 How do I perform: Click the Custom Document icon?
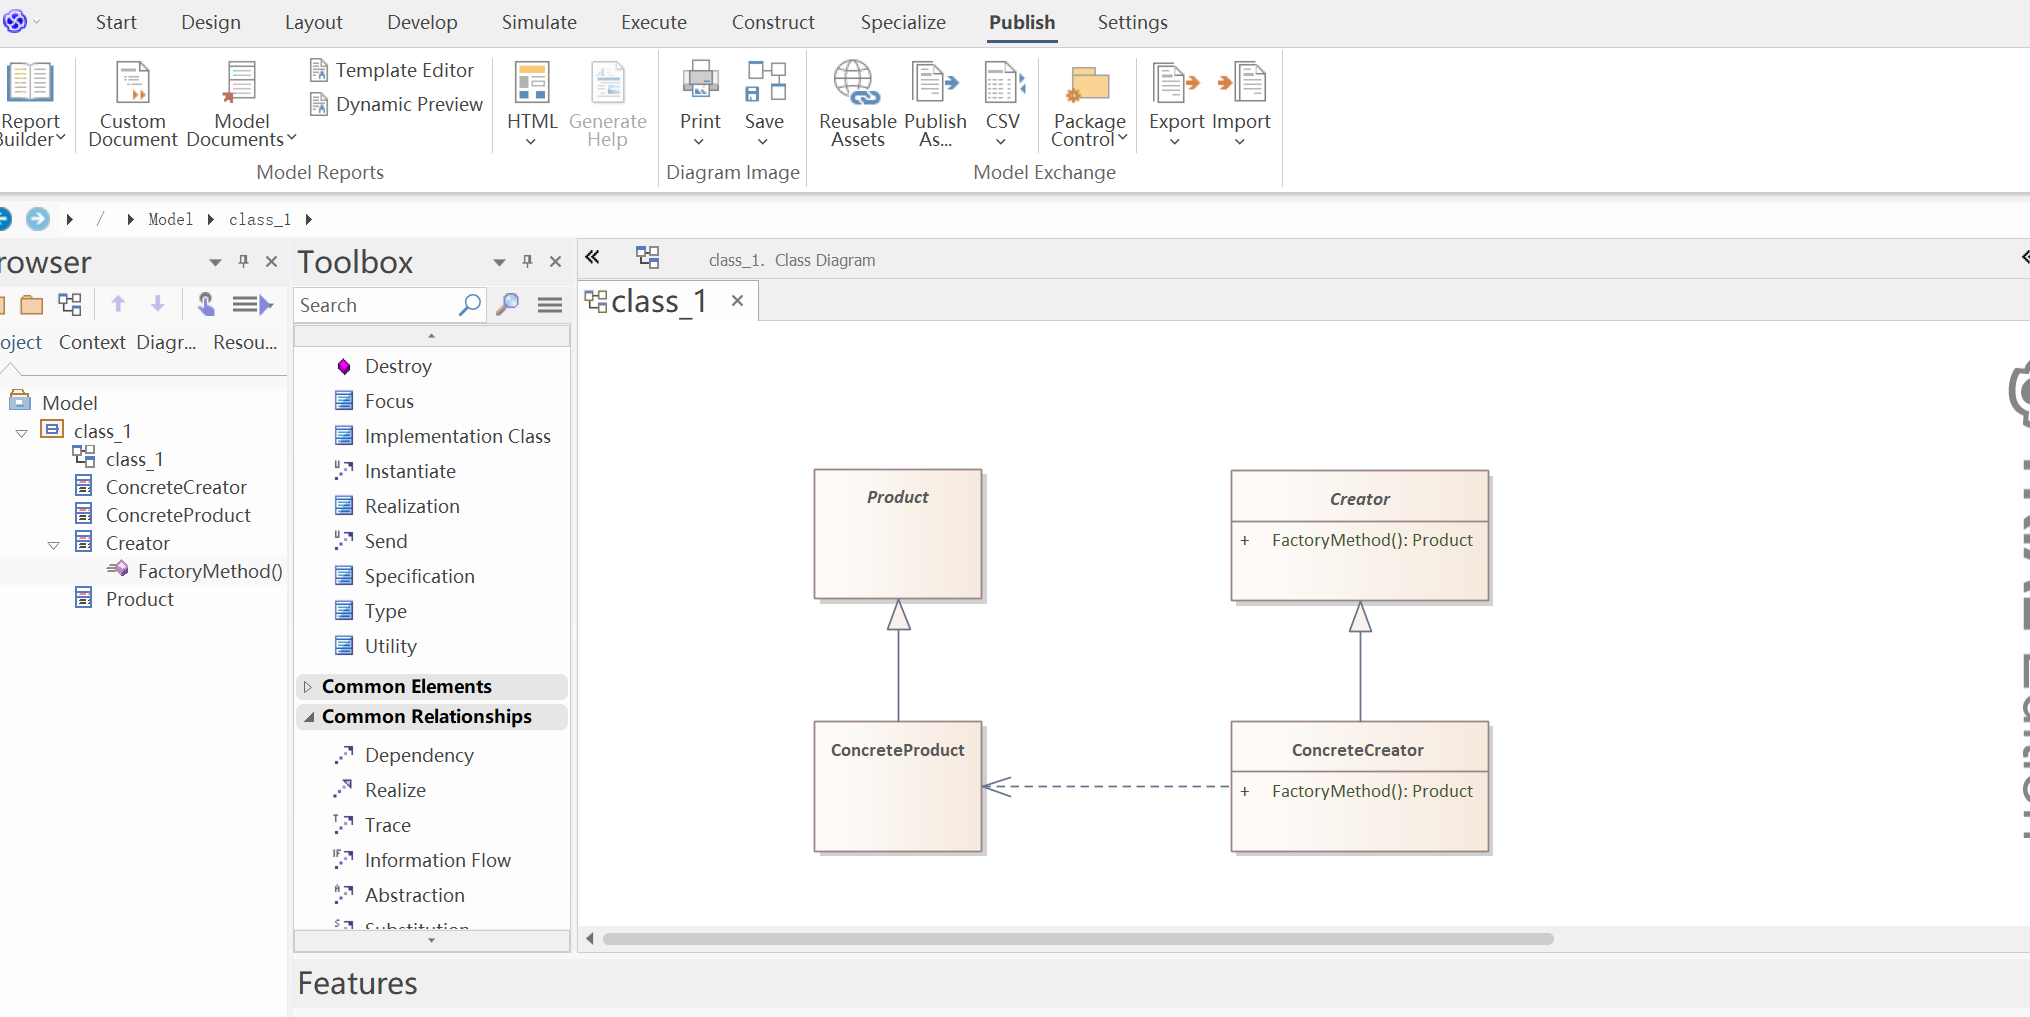click(132, 84)
